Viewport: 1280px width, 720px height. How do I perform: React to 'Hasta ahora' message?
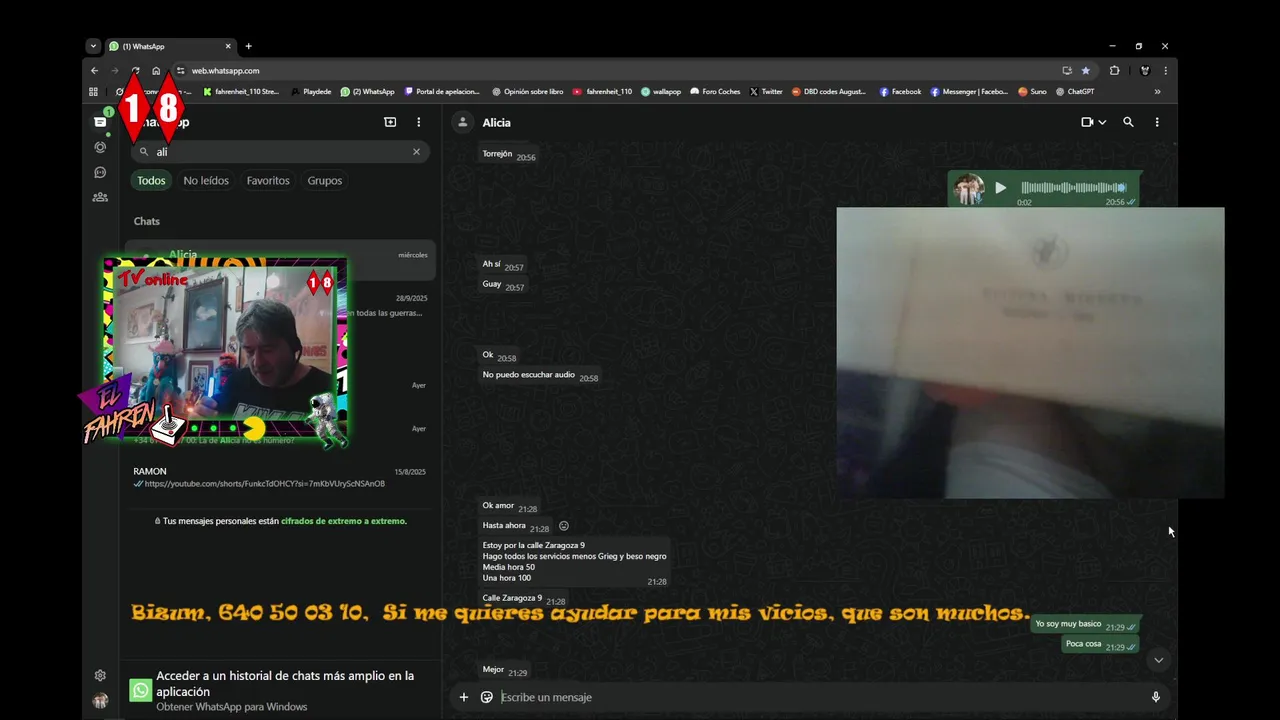(x=564, y=526)
